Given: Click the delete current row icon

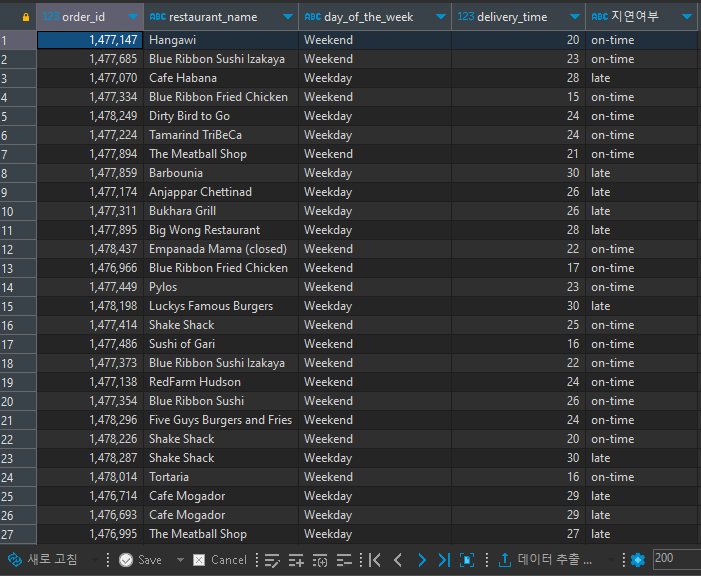Looking at the screenshot, I should [344, 560].
